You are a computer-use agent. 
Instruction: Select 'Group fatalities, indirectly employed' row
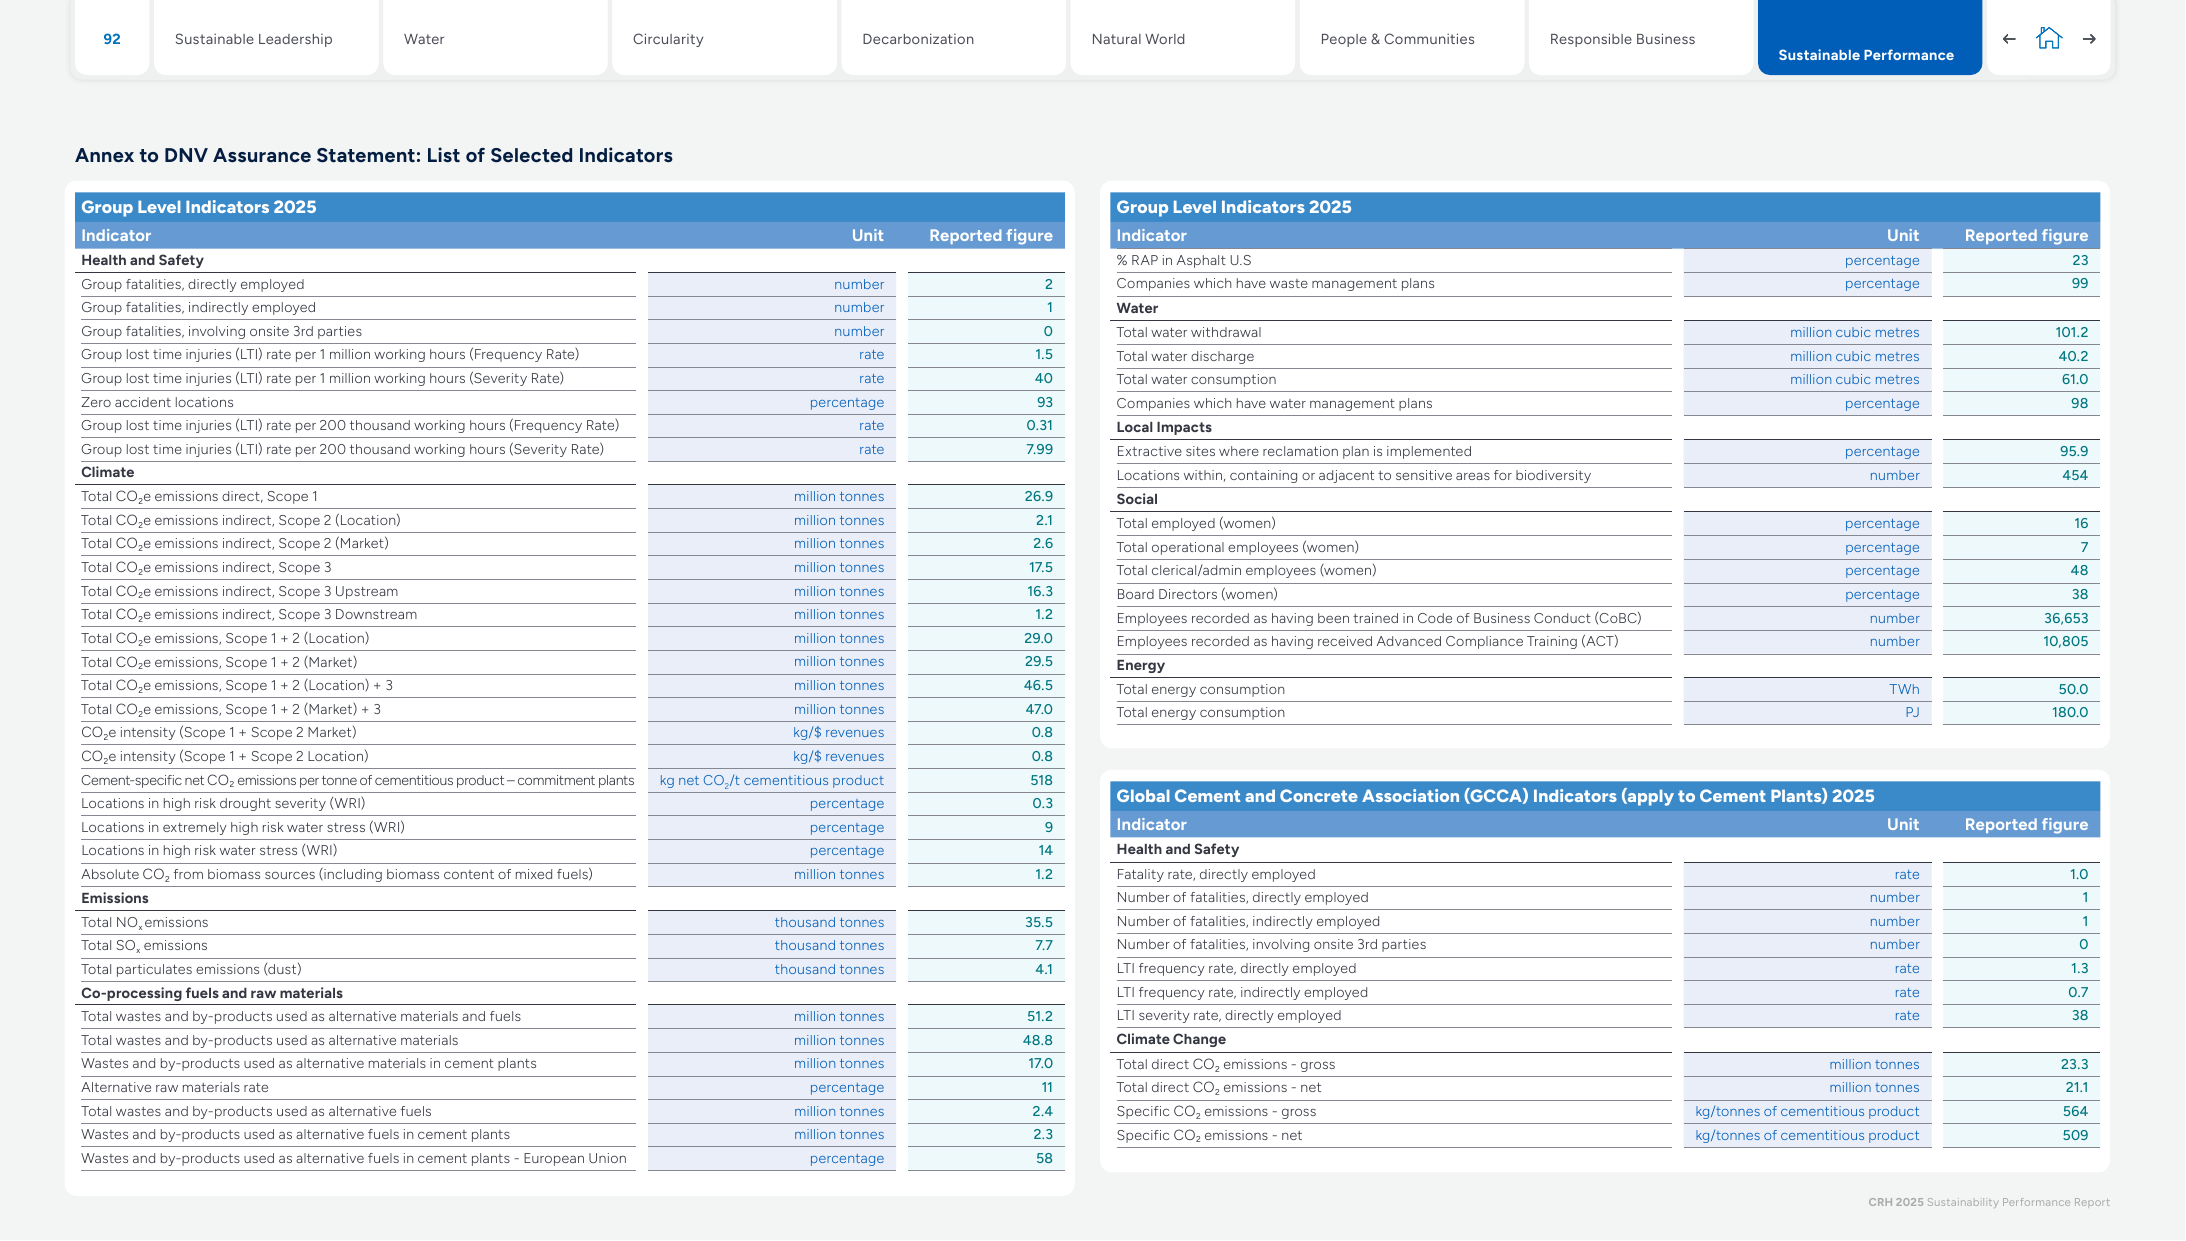coord(572,308)
